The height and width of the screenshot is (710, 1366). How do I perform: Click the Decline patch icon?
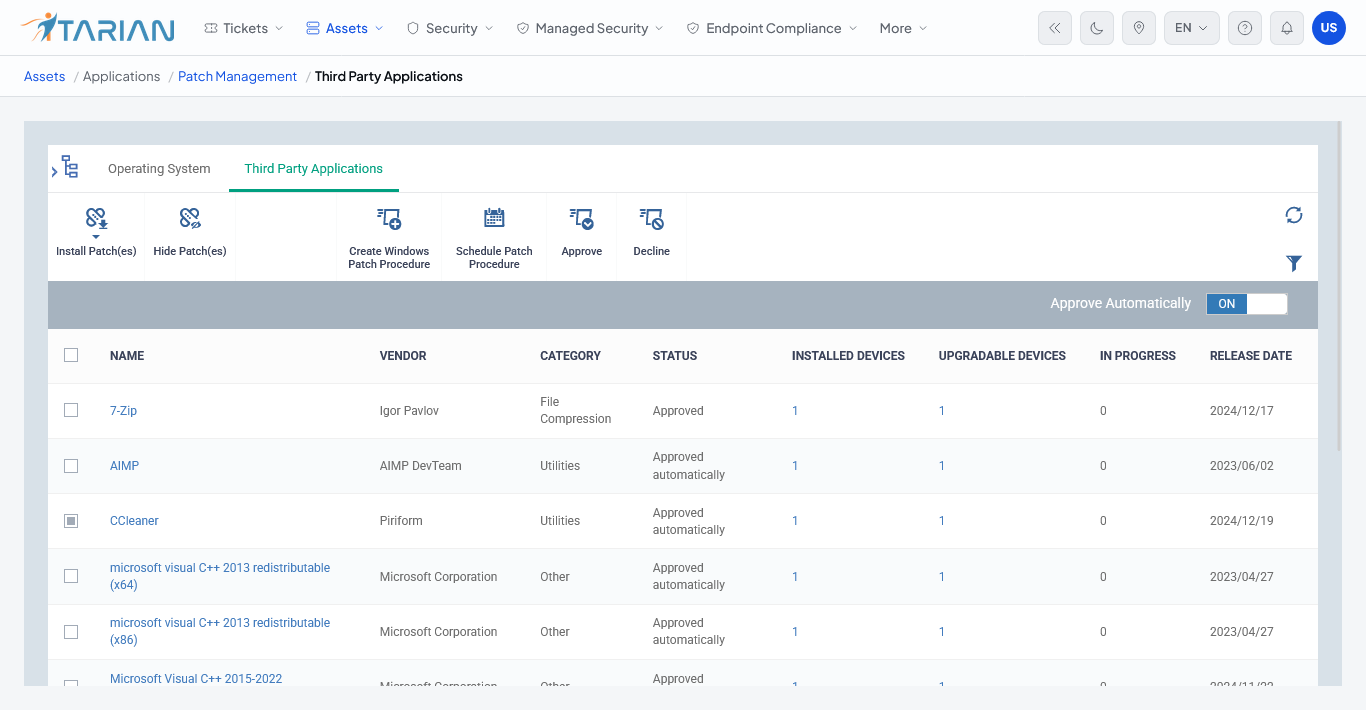coord(652,219)
